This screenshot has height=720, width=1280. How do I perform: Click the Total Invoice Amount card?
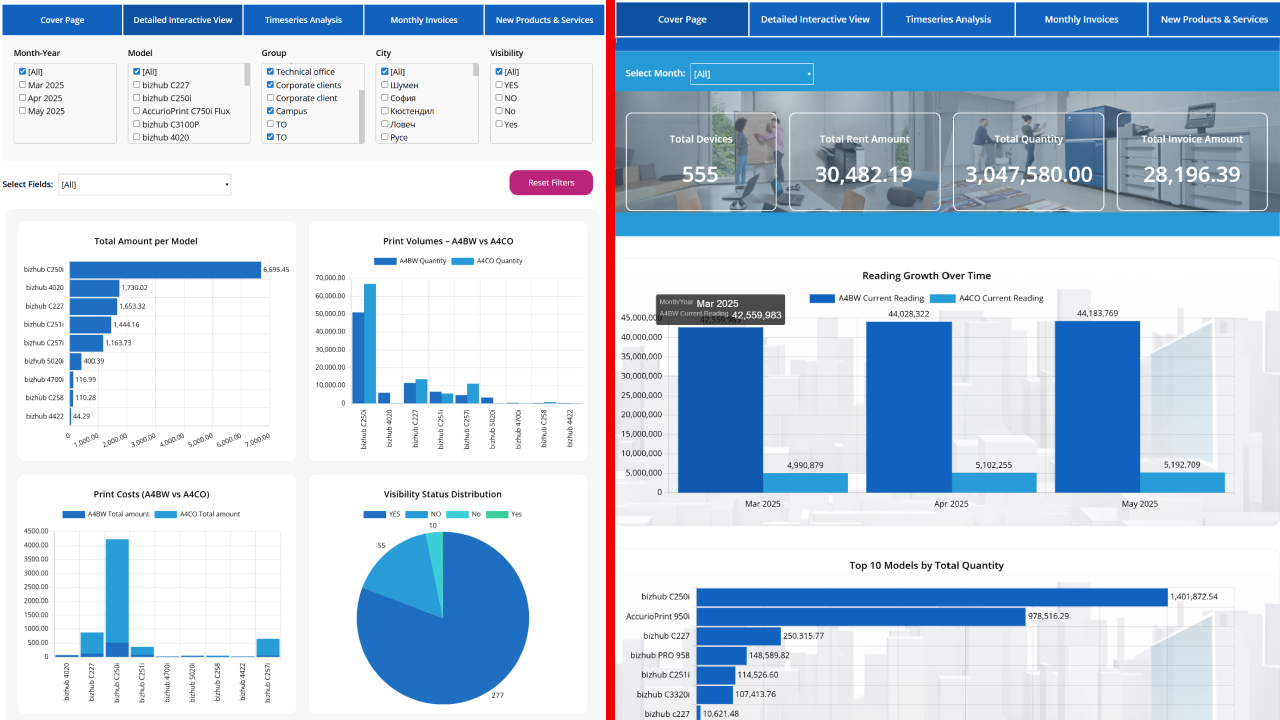point(1191,161)
